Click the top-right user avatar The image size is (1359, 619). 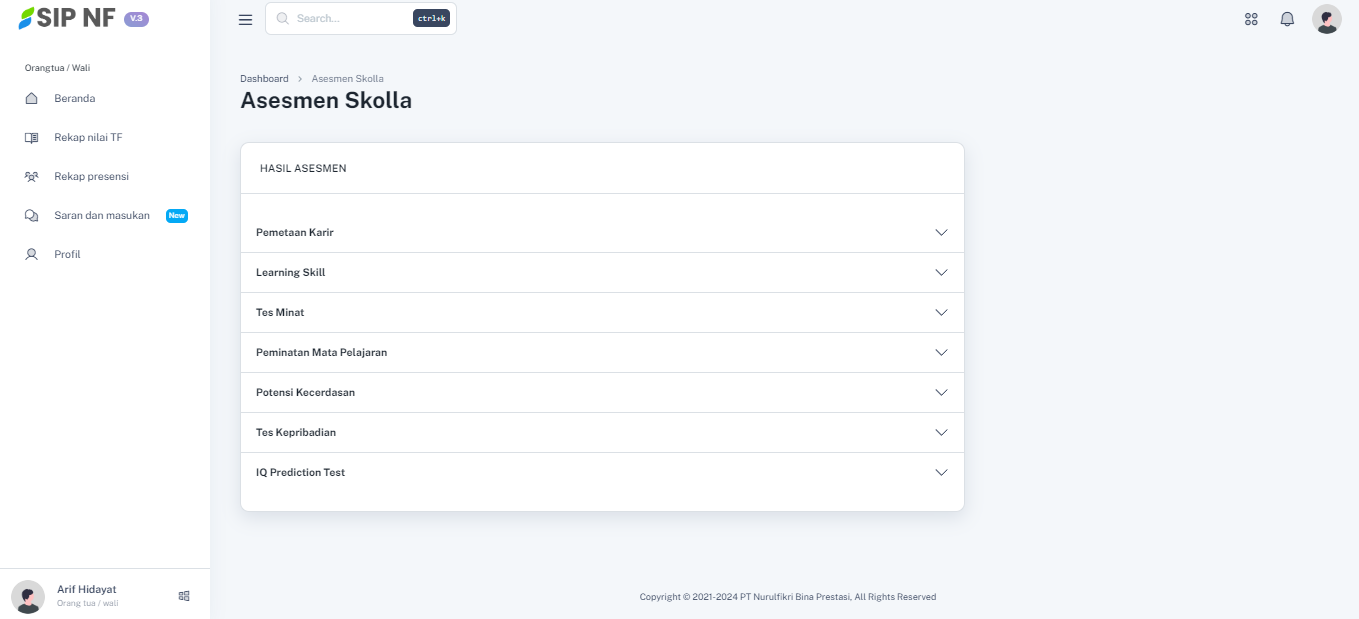(x=1326, y=19)
